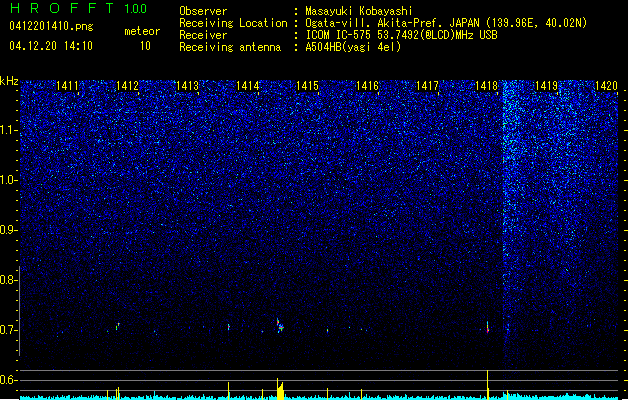Click the Ogata-vill. Akita-Pref. JAPAN location text
Screen dimensions: 629x400
click(446, 23)
